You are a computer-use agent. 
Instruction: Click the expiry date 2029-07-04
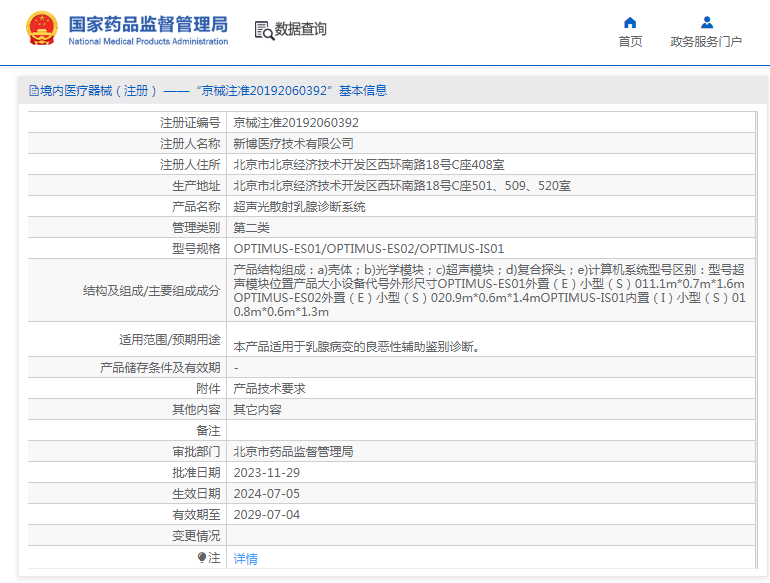[x=267, y=515]
